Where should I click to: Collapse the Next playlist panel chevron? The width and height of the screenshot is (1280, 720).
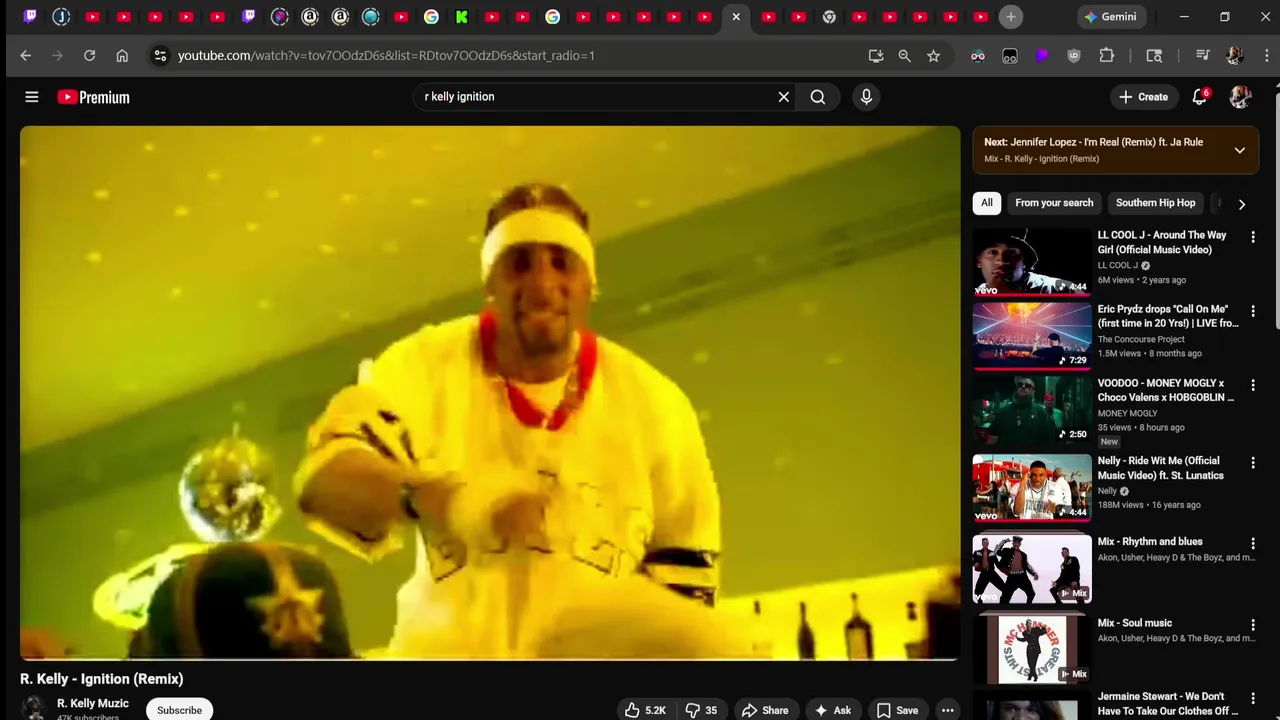(1239, 150)
